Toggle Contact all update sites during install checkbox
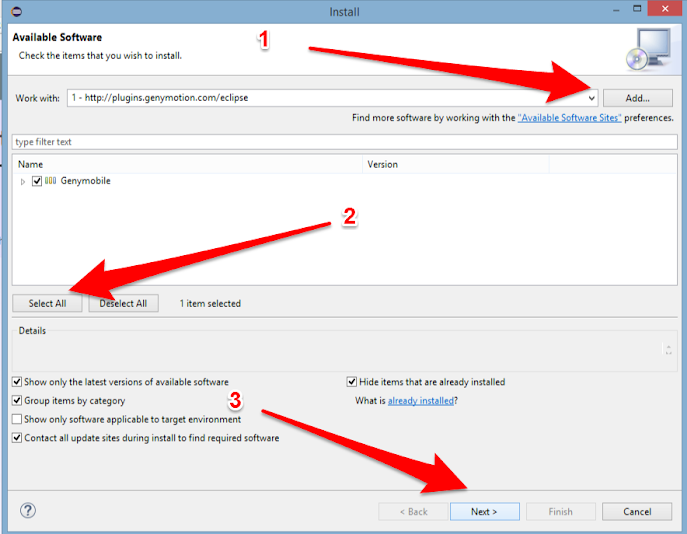This screenshot has height=534, width=687. [17, 438]
